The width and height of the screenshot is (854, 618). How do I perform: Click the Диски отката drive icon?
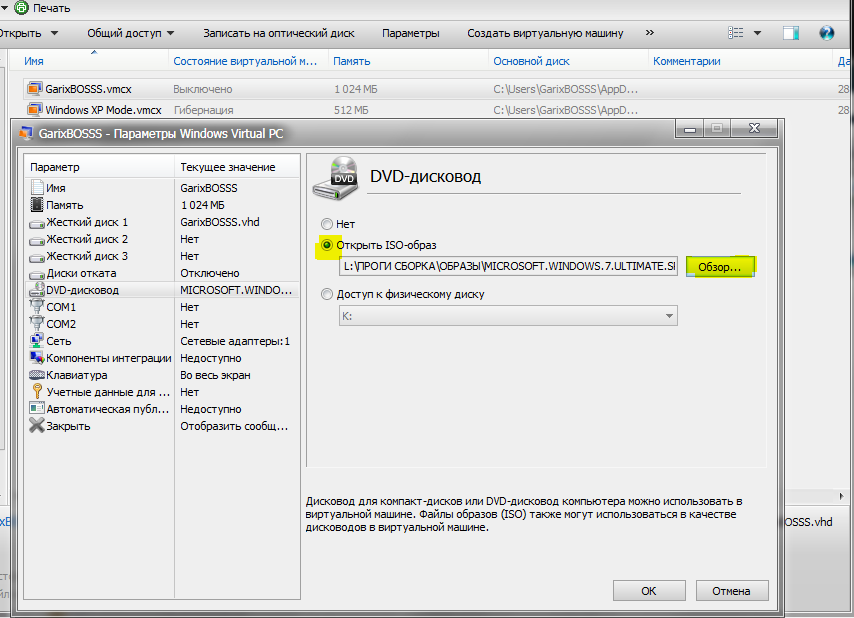36,274
